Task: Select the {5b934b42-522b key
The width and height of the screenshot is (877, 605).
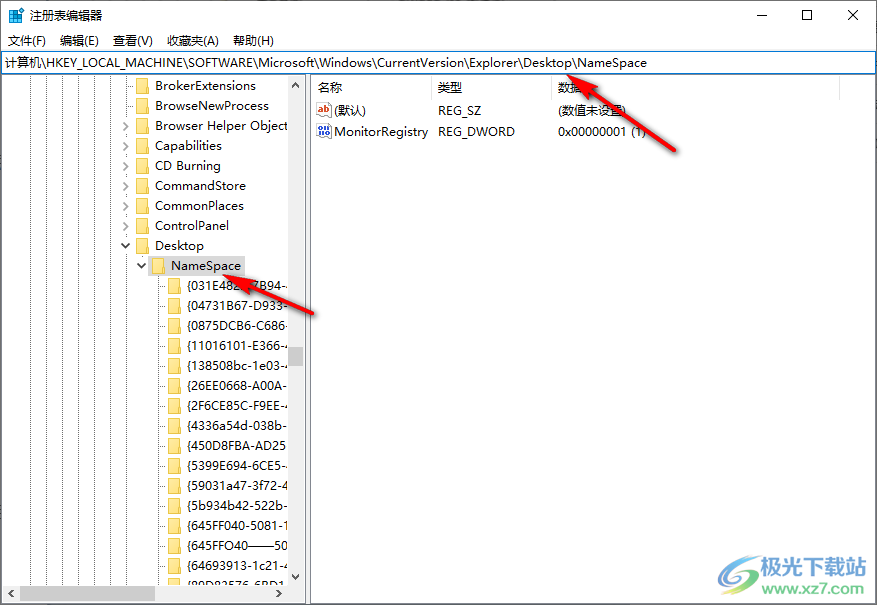Action: coord(237,506)
